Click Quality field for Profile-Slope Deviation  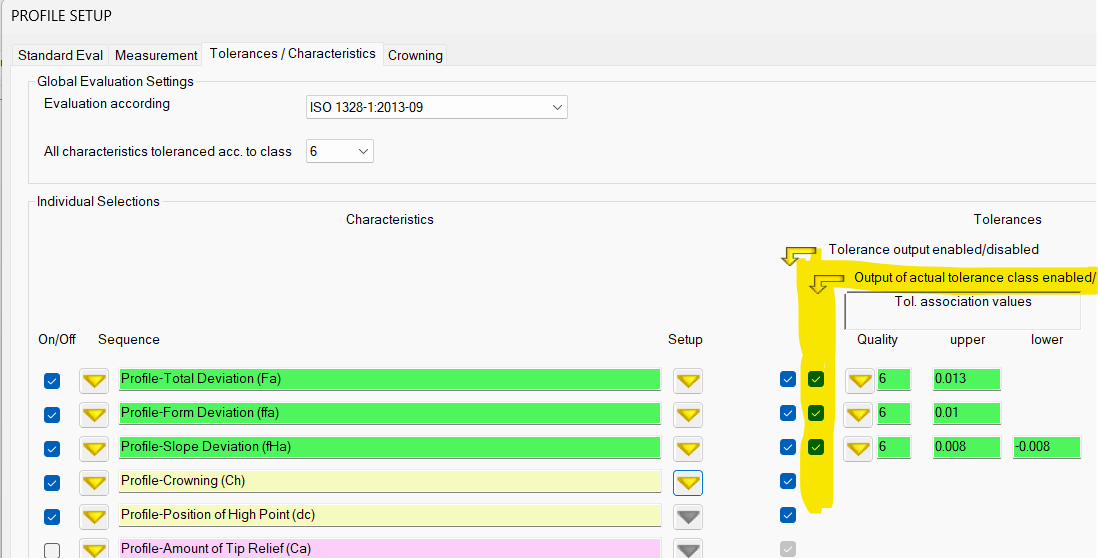(894, 447)
